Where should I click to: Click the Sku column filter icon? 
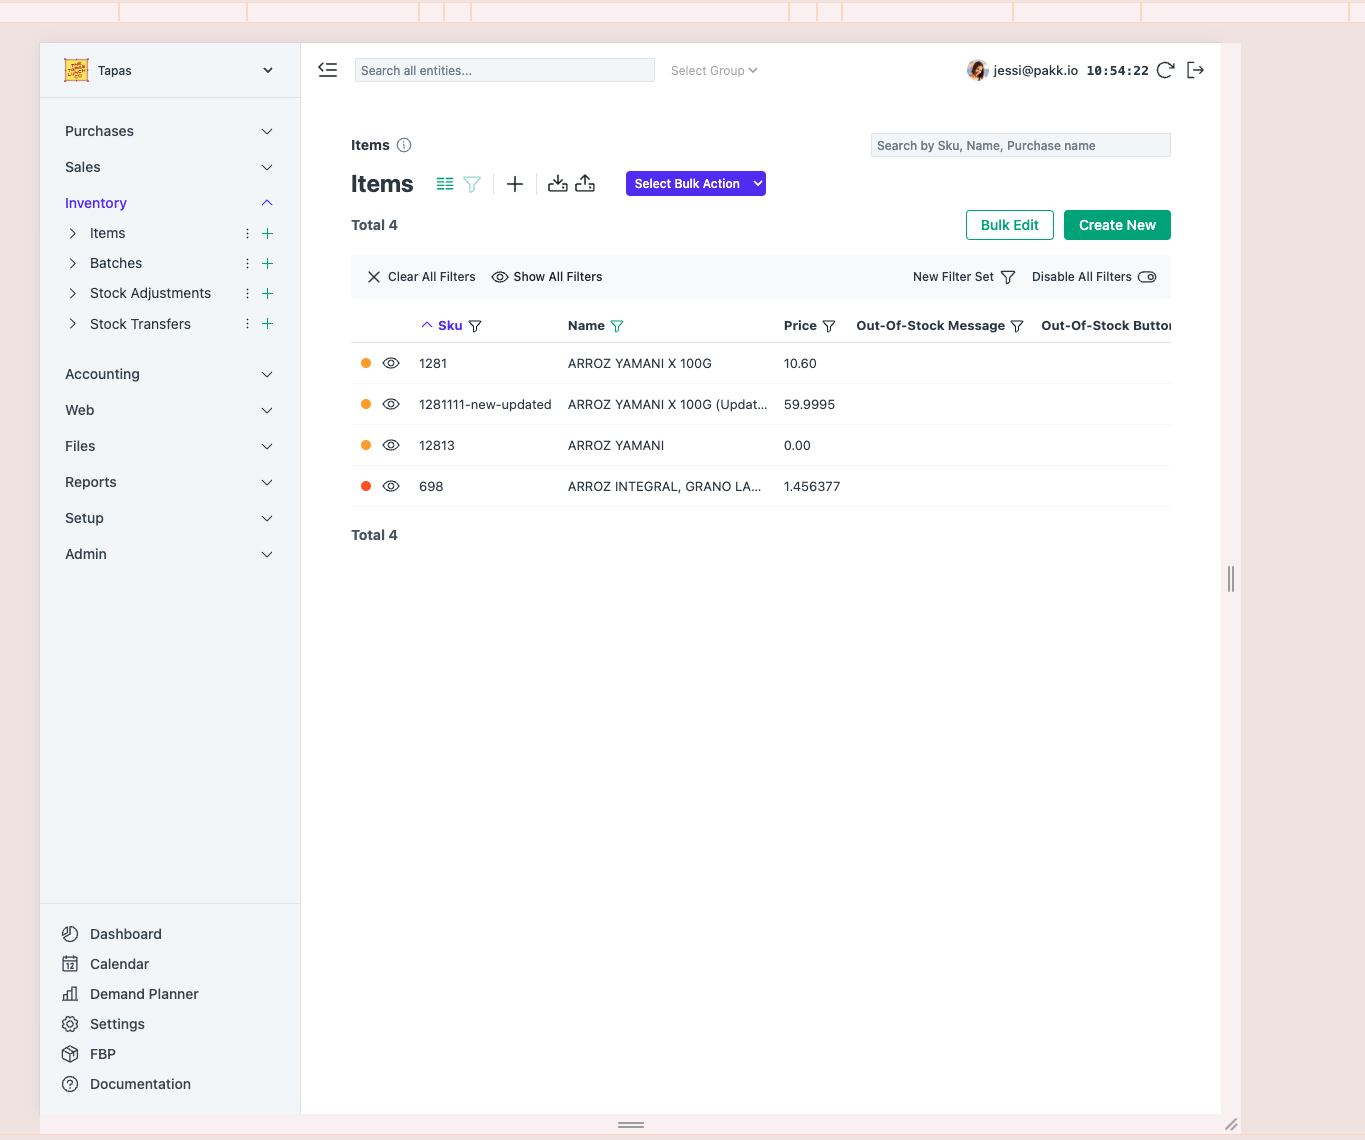(475, 326)
